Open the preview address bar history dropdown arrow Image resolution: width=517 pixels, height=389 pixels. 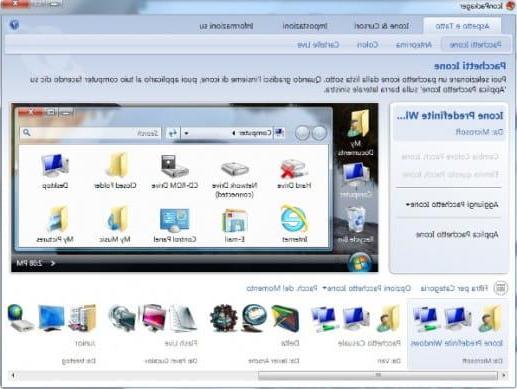(x=187, y=133)
